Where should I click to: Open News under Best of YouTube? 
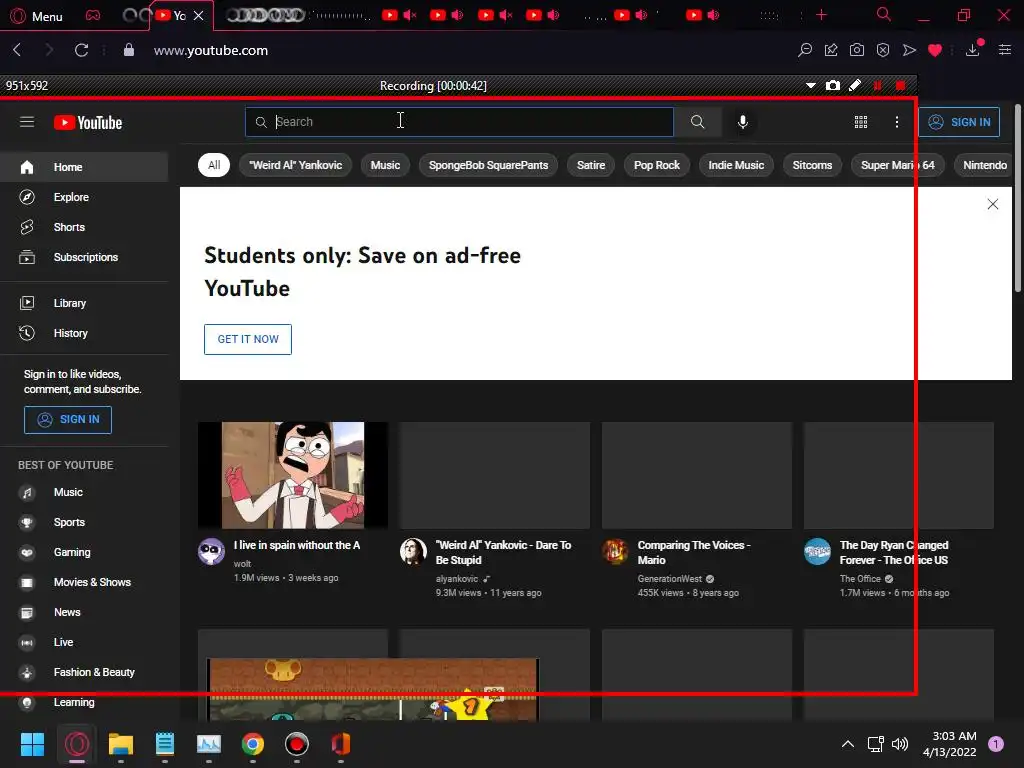pyautogui.click(x=84, y=612)
